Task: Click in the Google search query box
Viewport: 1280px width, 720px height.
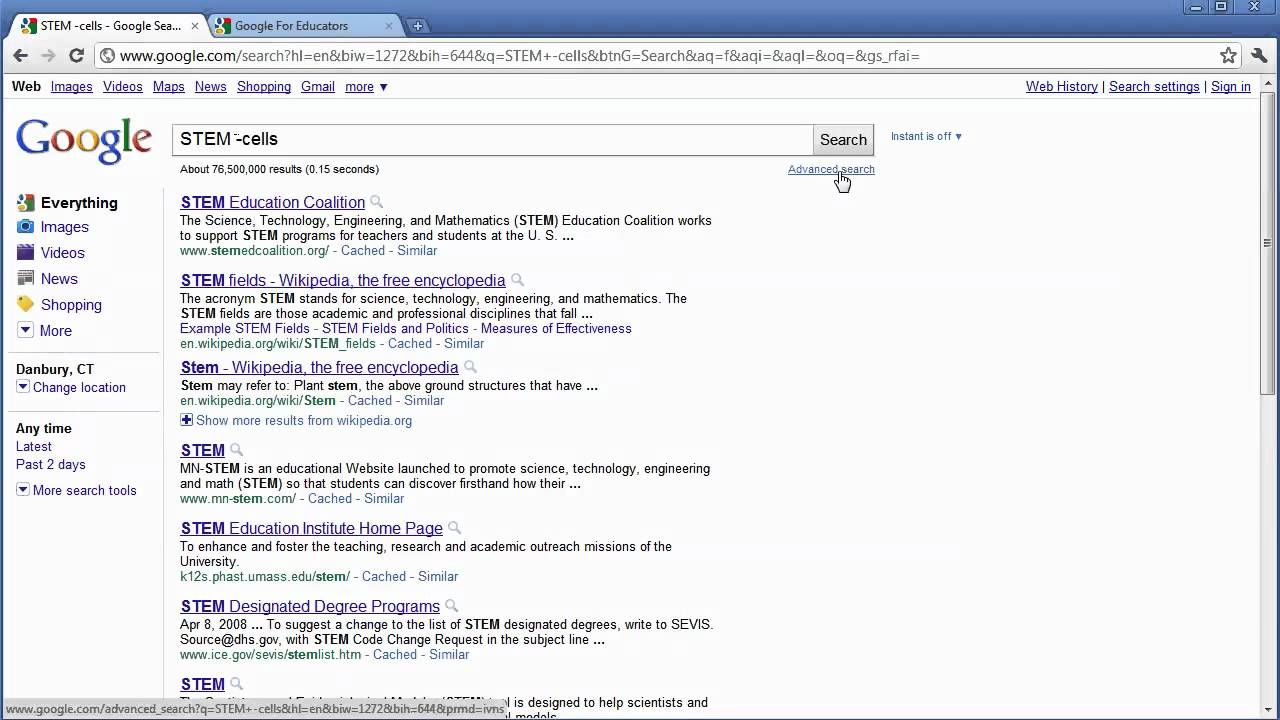Action: tap(493, 140)
